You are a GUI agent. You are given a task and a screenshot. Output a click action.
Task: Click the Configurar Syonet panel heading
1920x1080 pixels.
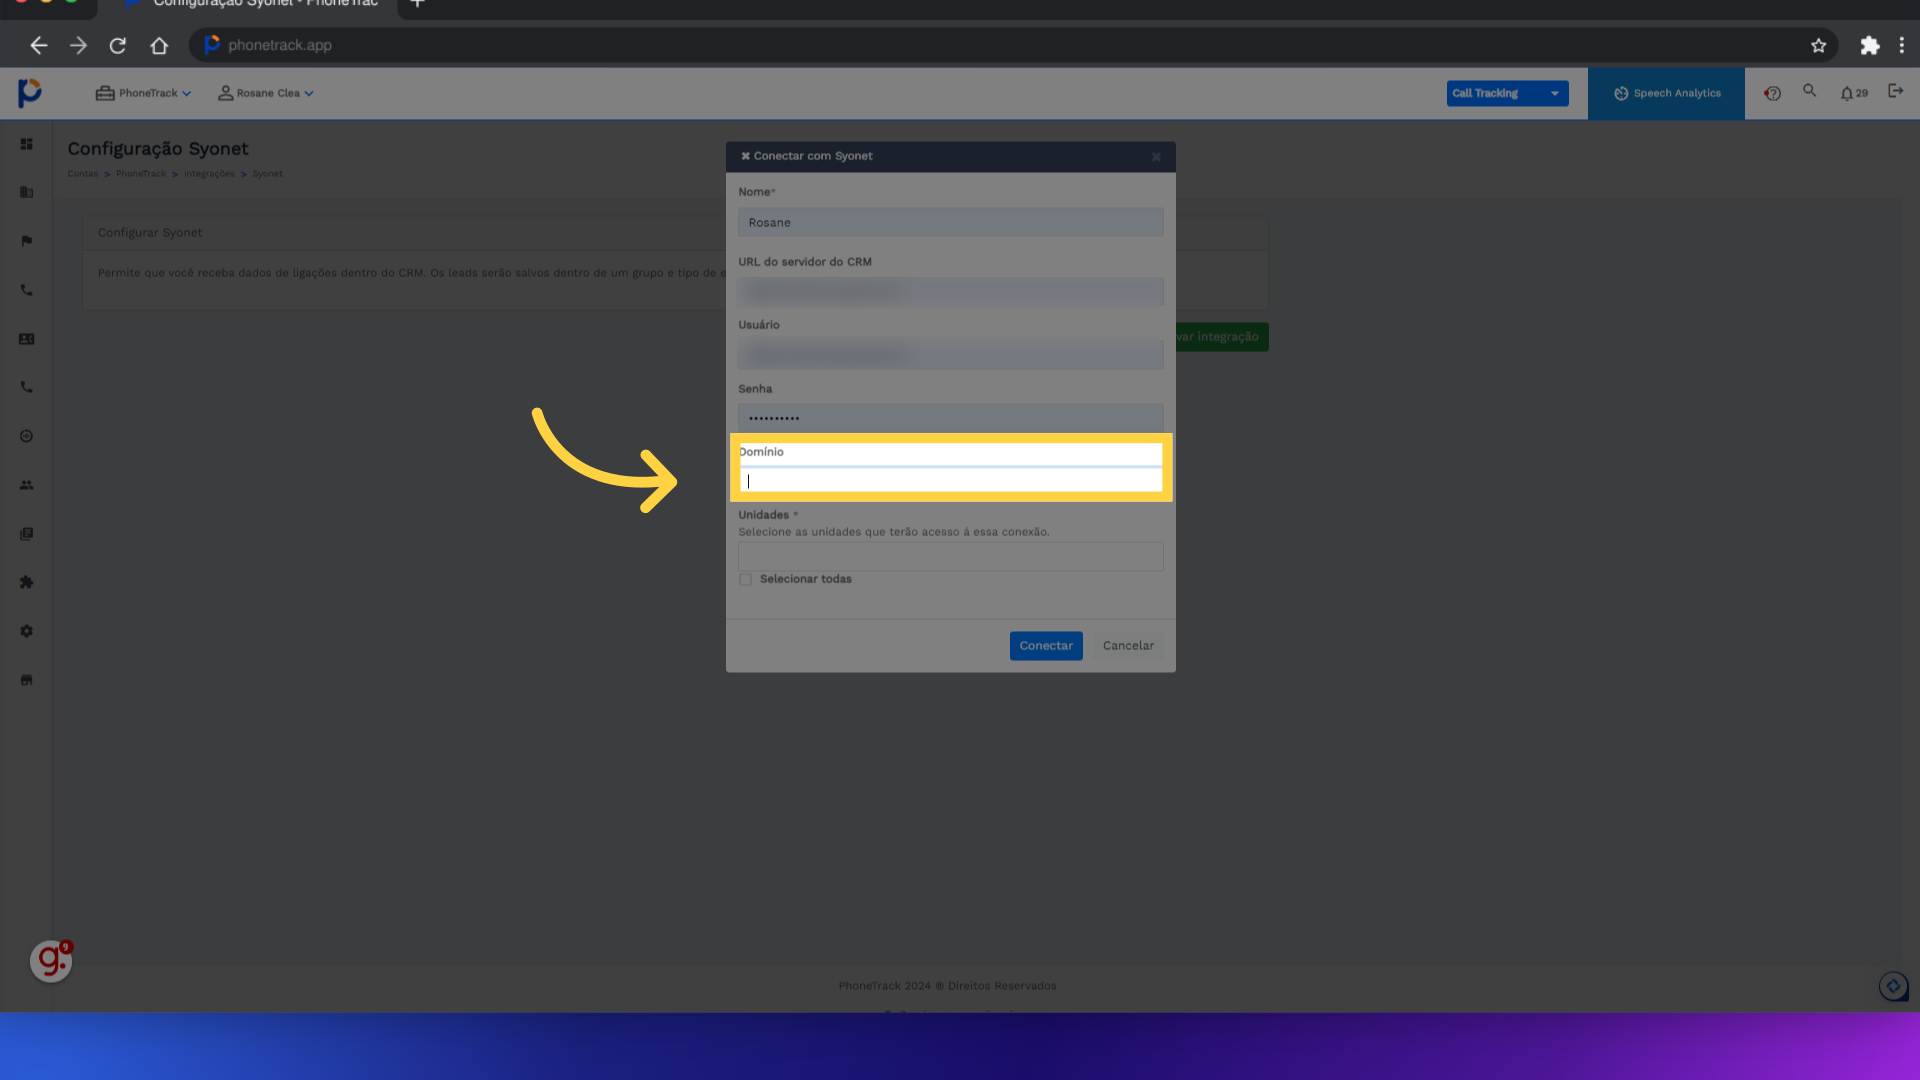click(x=150, y=233)
